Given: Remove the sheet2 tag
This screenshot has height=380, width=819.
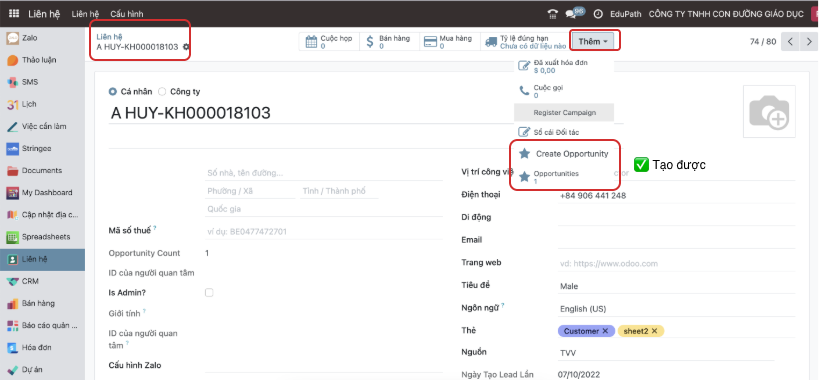Looking at the screenshot, I should pos(654,331).
